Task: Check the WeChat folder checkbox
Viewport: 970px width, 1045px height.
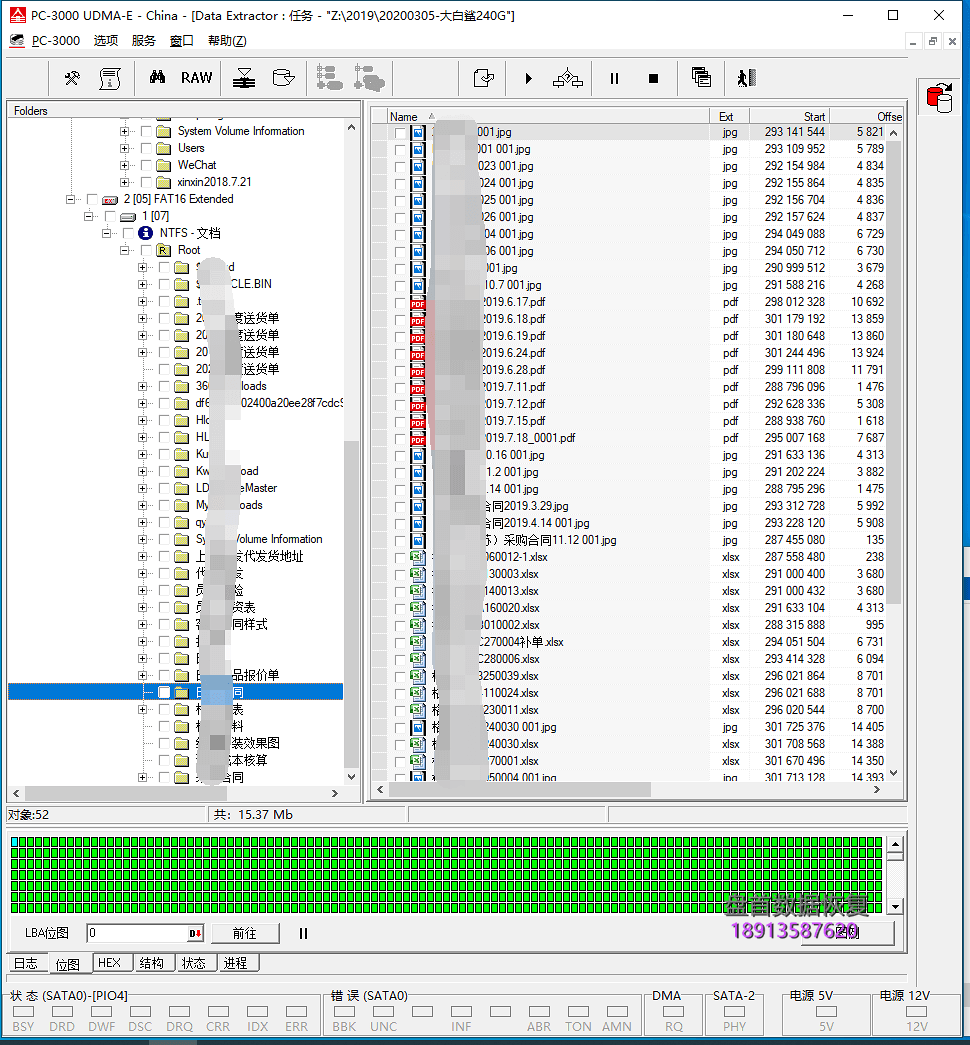Action: (x=146, y=165)
